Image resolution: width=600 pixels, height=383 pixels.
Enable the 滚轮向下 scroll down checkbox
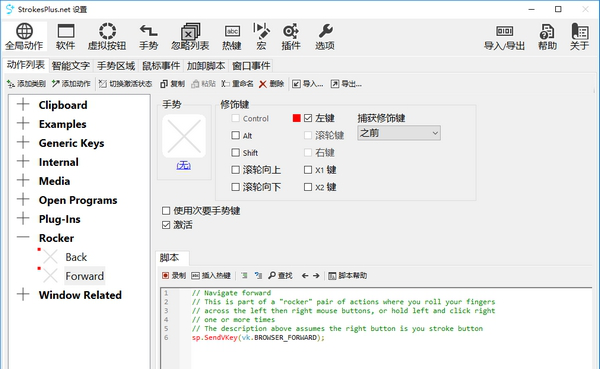235,187
